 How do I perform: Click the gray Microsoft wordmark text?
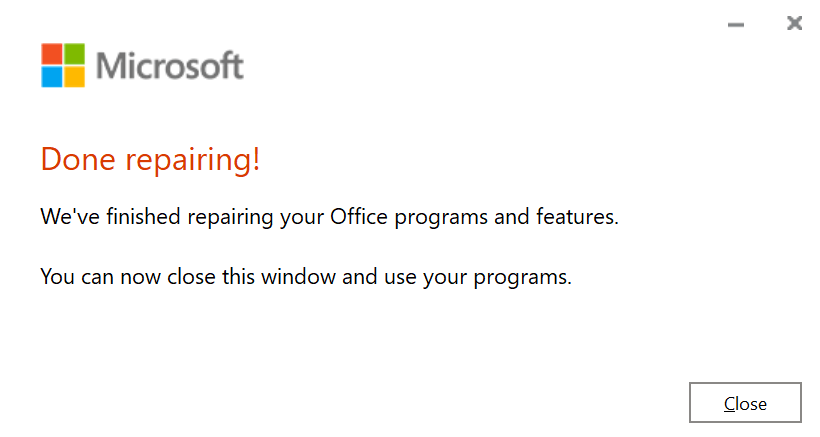(x=170, y=66)
